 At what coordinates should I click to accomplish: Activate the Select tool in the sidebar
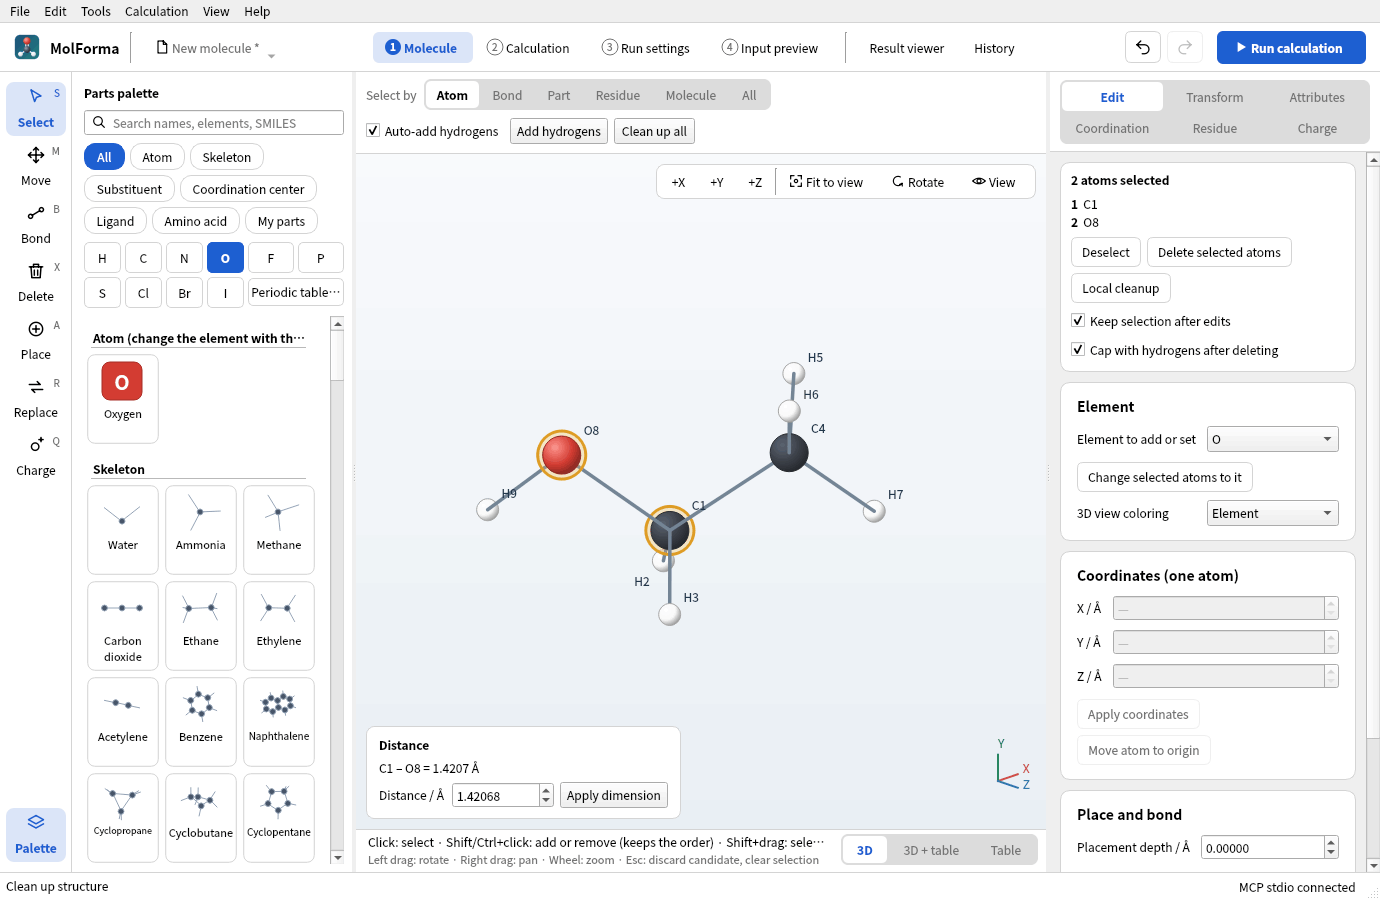point(36,108)
